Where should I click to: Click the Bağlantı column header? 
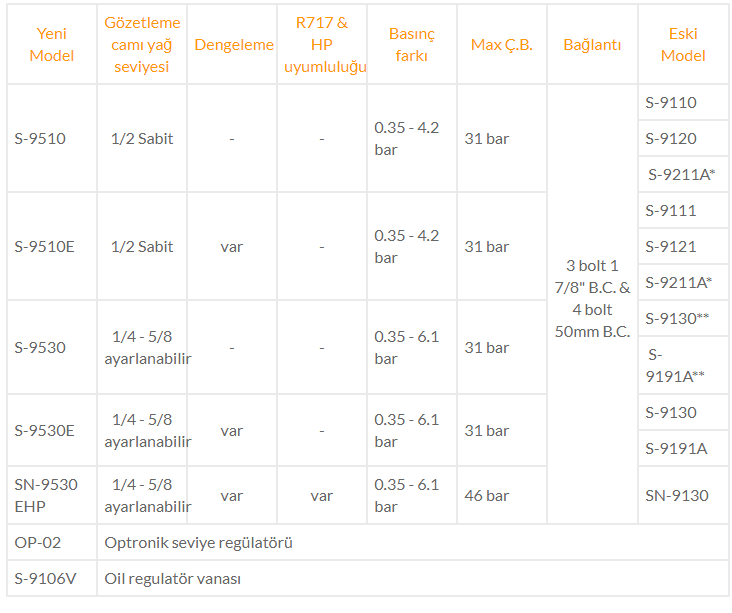[592, 44]
